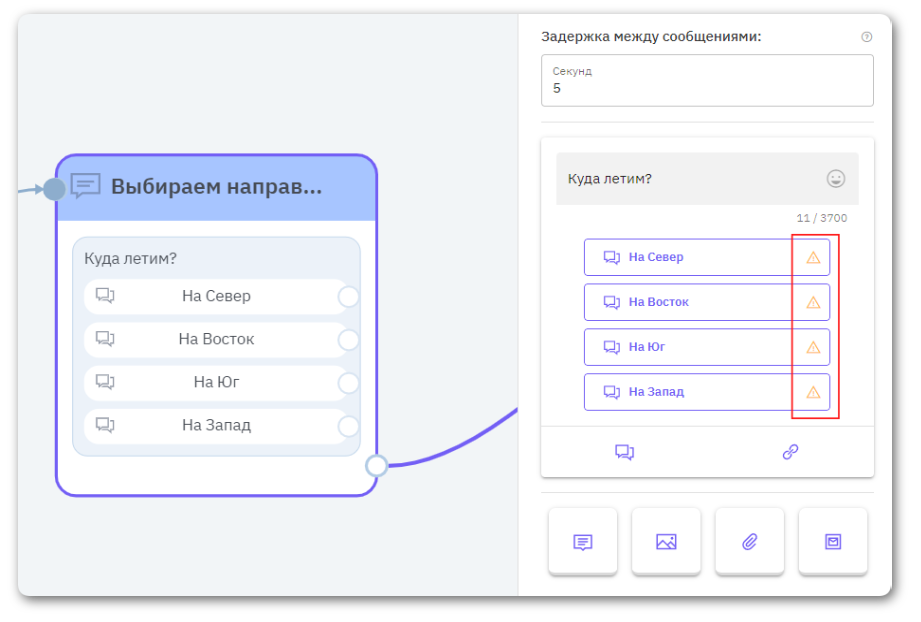Click the Куда летим? text inside the node
Viewport: 921px width, 622px height.
tap(130, 258)
